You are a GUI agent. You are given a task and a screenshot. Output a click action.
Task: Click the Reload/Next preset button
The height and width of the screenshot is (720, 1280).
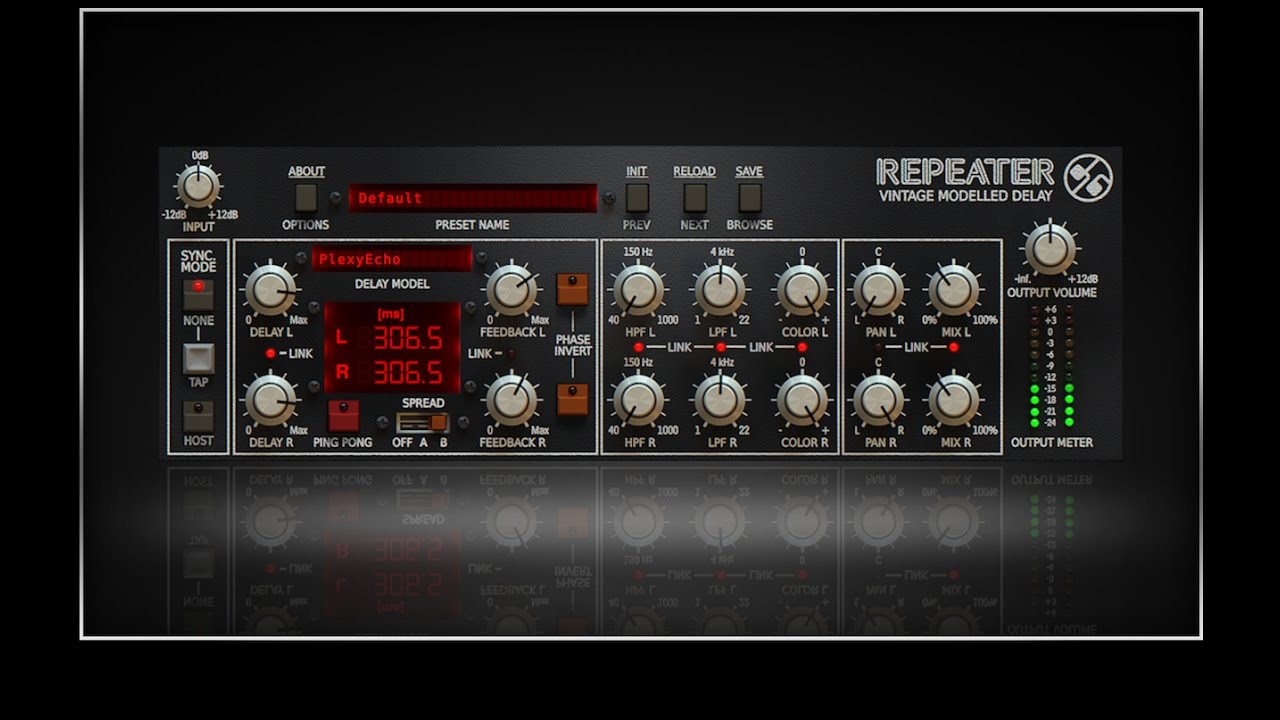tap(694, 198)
